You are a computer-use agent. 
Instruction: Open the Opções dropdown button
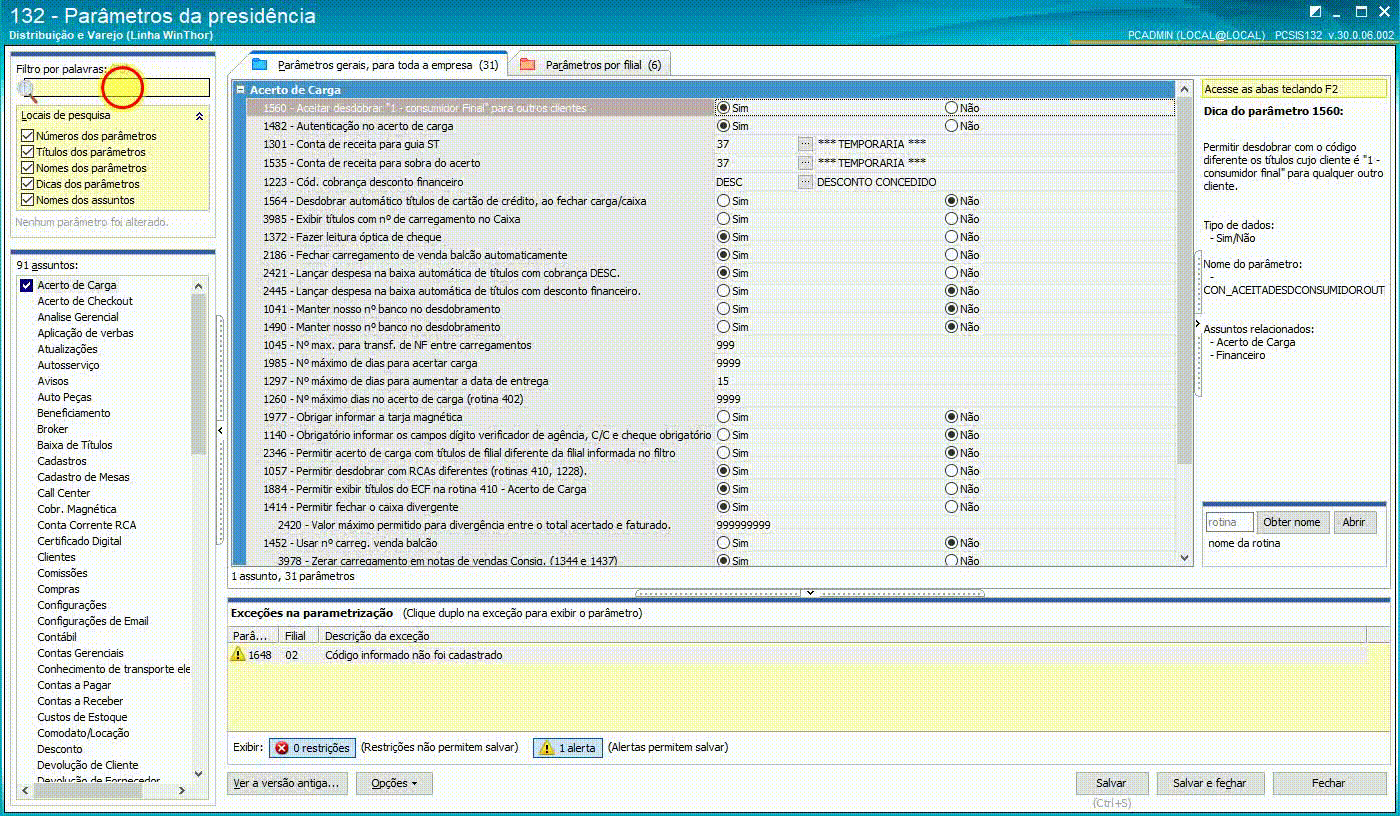coord(394,783)
